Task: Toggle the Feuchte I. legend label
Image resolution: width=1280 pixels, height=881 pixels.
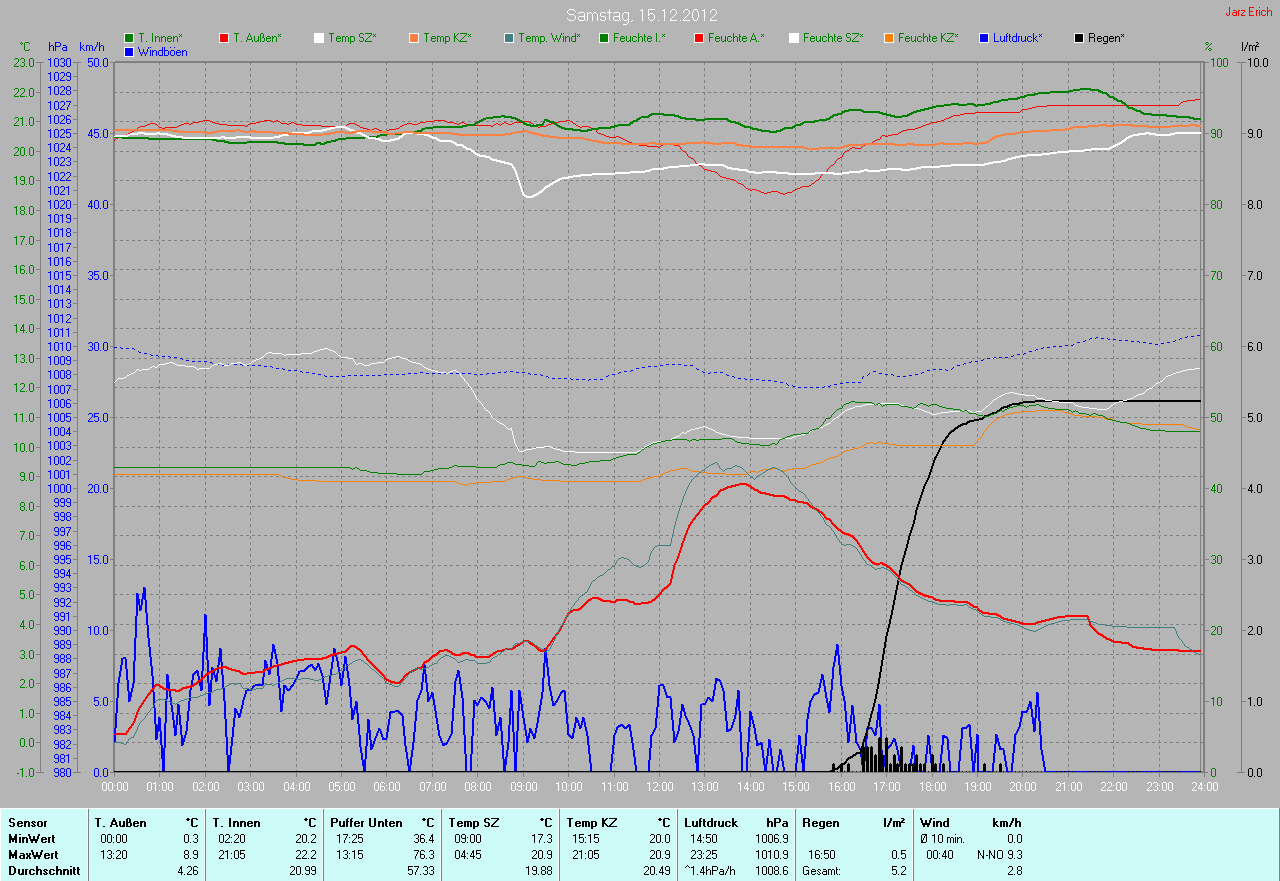Action: (639, 38)
